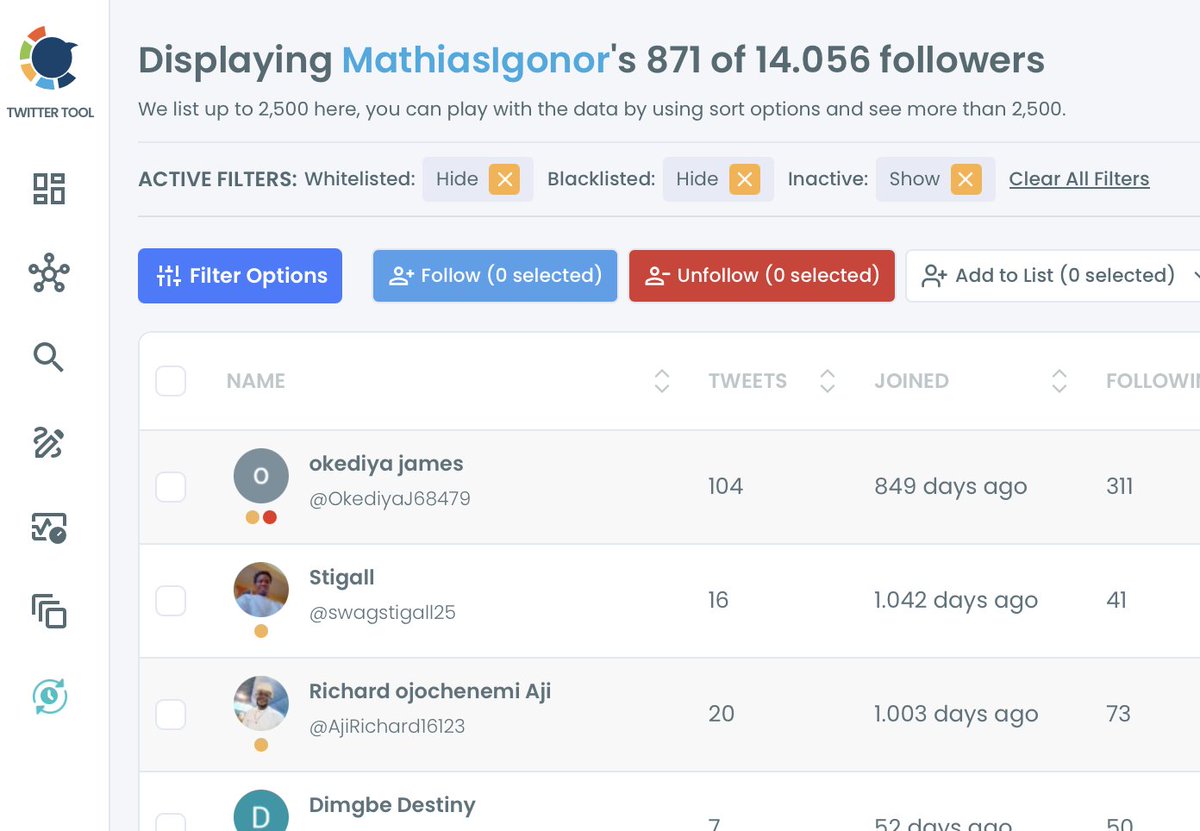The width and height of the screenshot is (1200, 831).
Task: Sort by the JOINED column arrows
Action: 1060,381
